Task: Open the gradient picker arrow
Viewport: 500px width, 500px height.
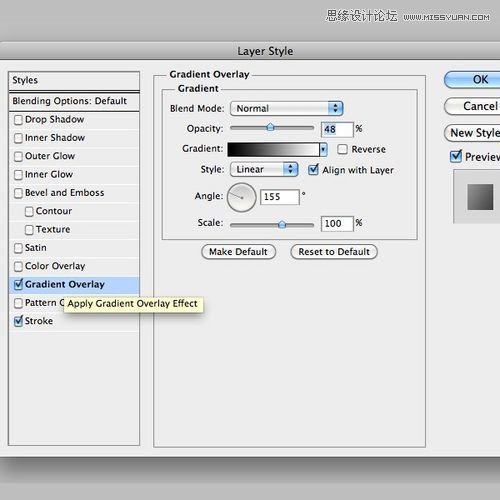Action: (323, 149)
